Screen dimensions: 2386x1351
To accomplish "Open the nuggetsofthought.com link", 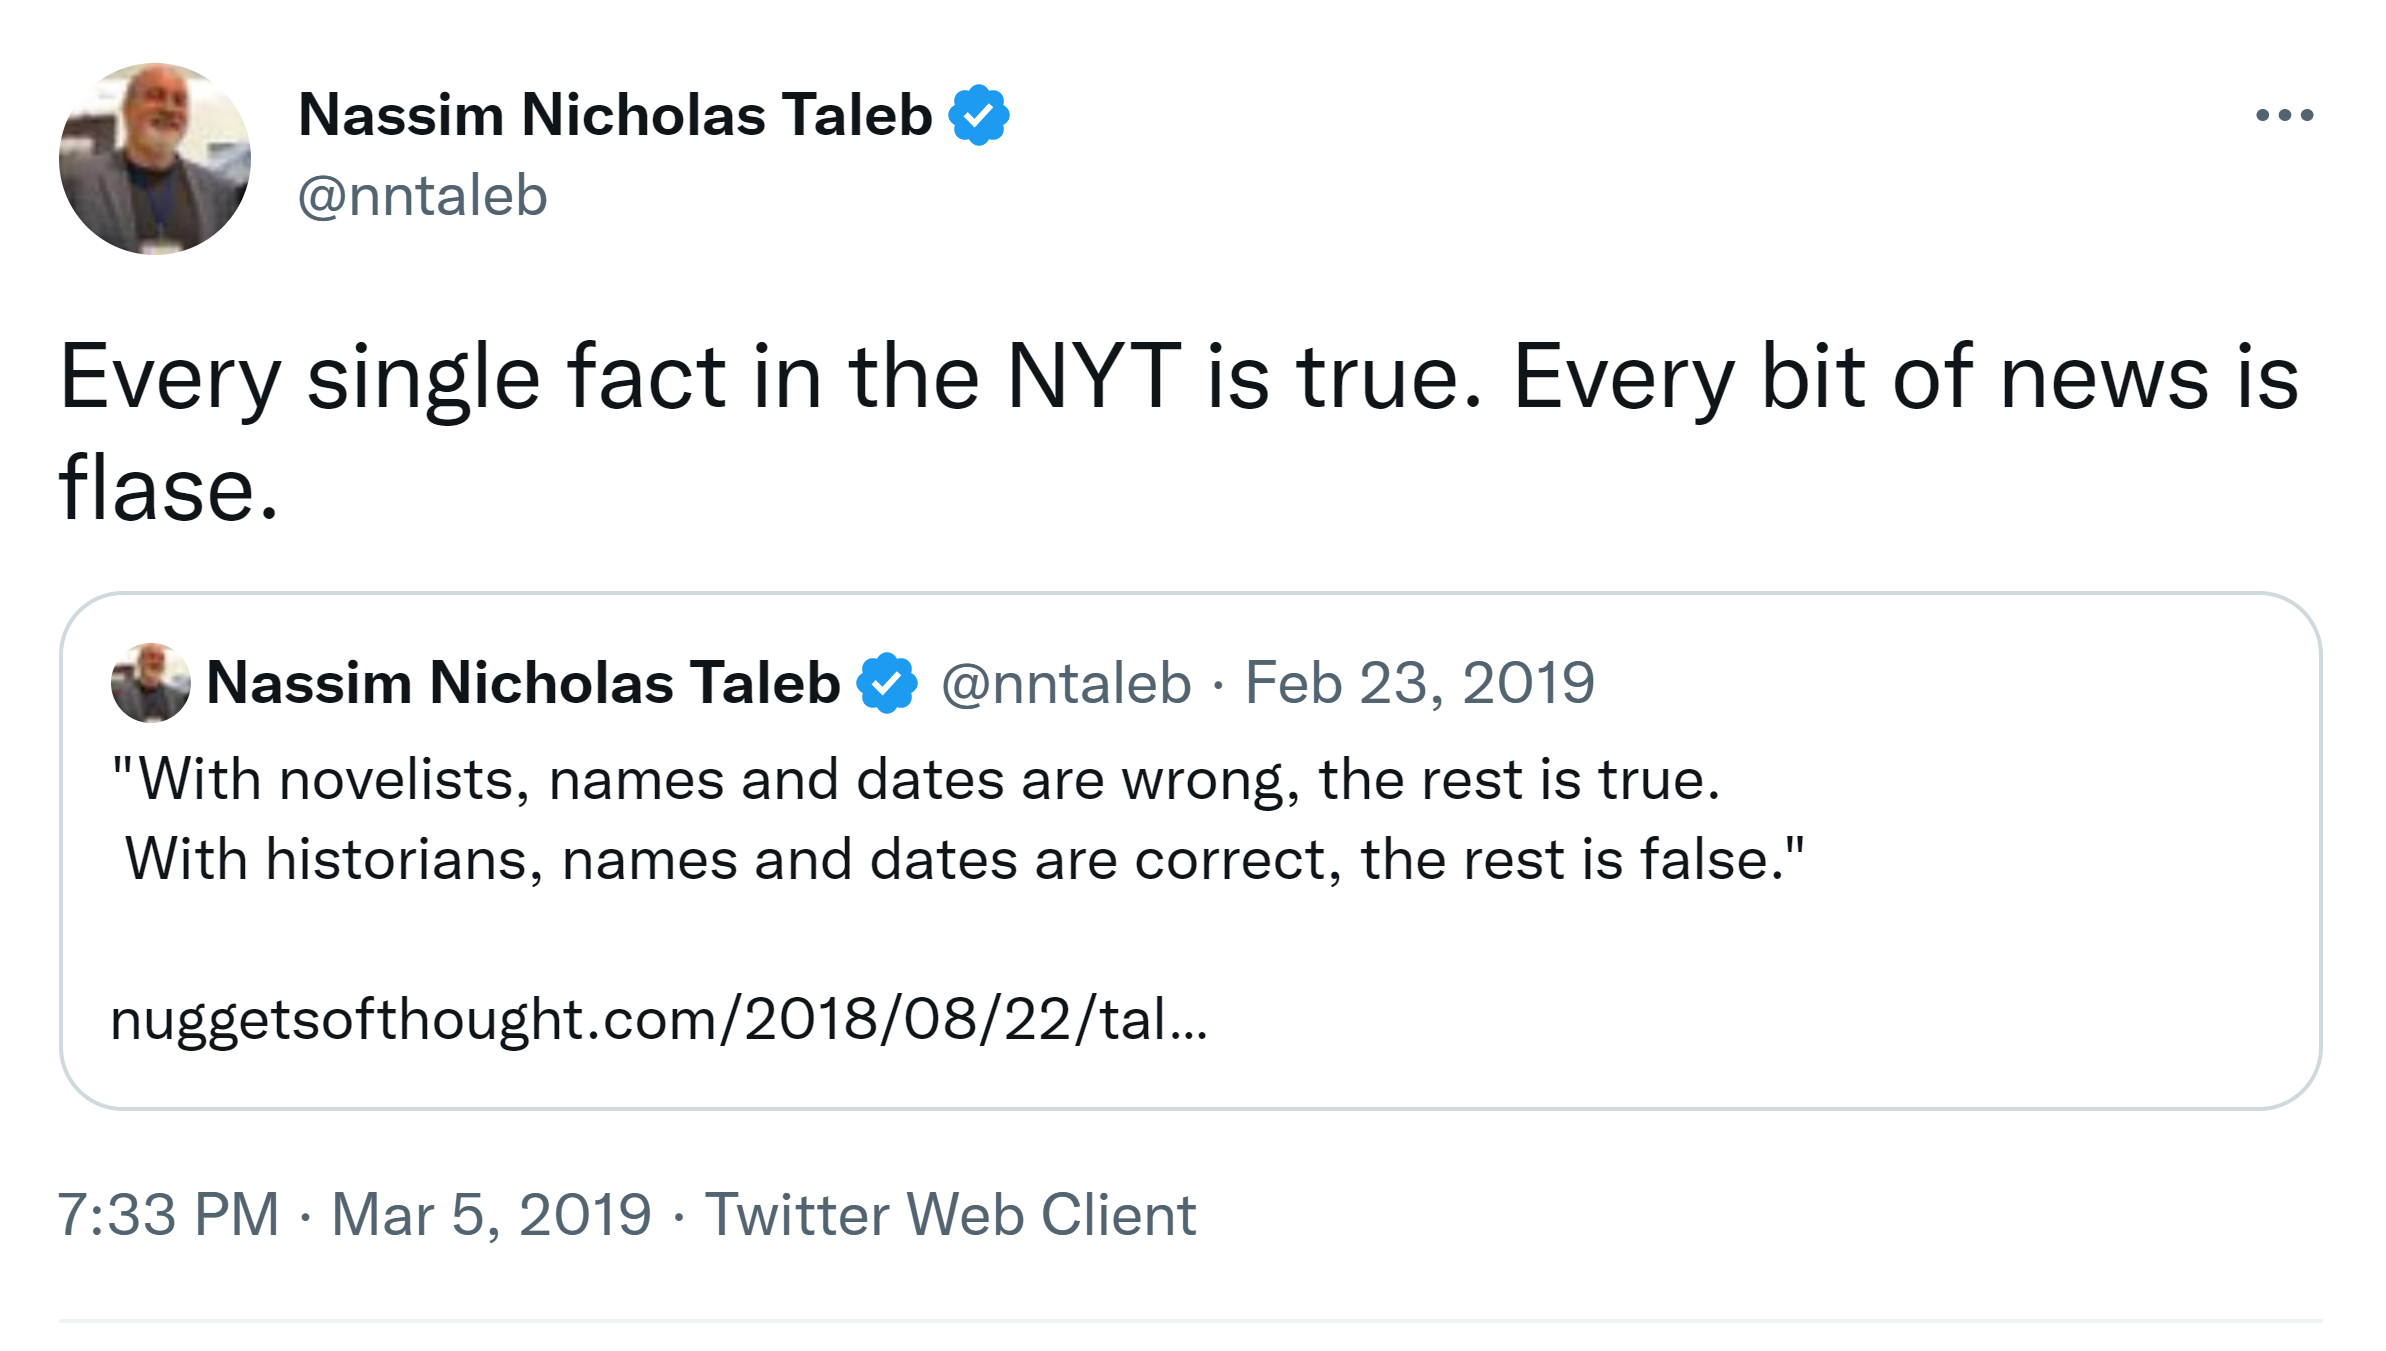I will tap(659, 1019).
